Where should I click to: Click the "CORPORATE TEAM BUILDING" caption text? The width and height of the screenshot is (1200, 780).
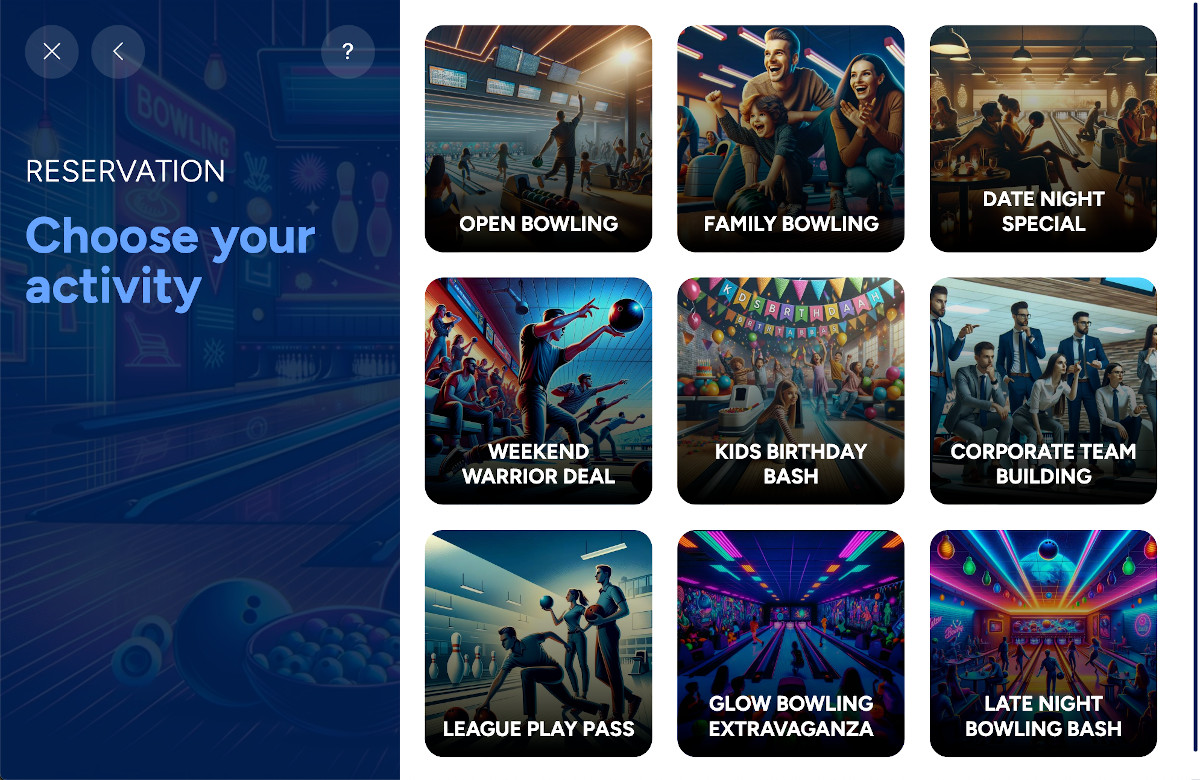click(x=1043, y=463)
